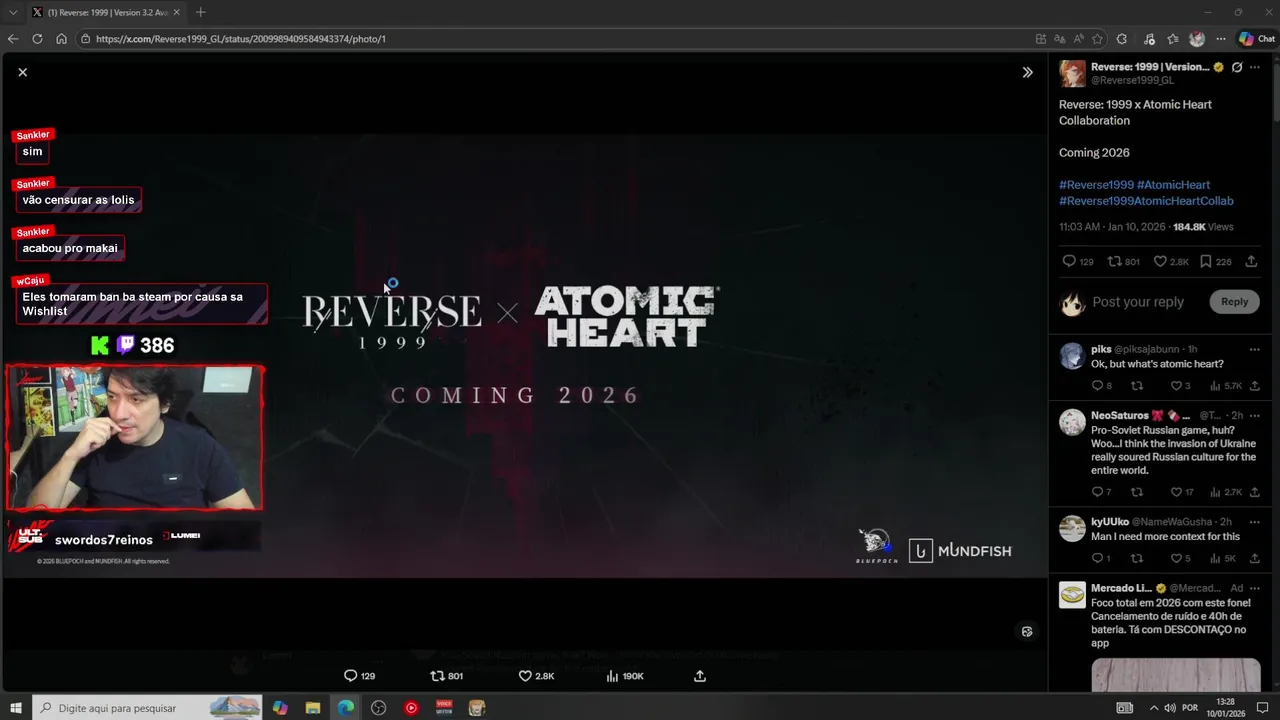
Task: Like the kyUUko reply
Action: tap(1175, 558)
